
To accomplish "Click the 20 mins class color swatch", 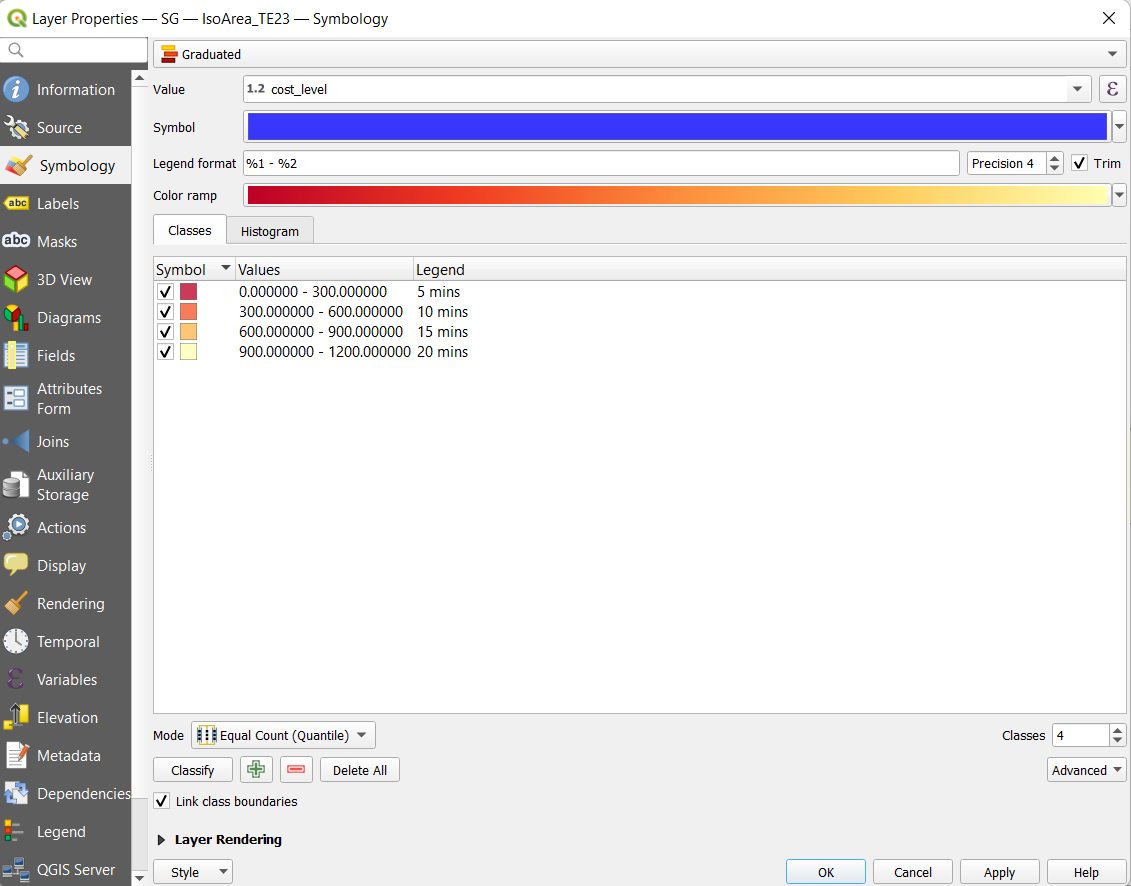I will coord(188,352).
